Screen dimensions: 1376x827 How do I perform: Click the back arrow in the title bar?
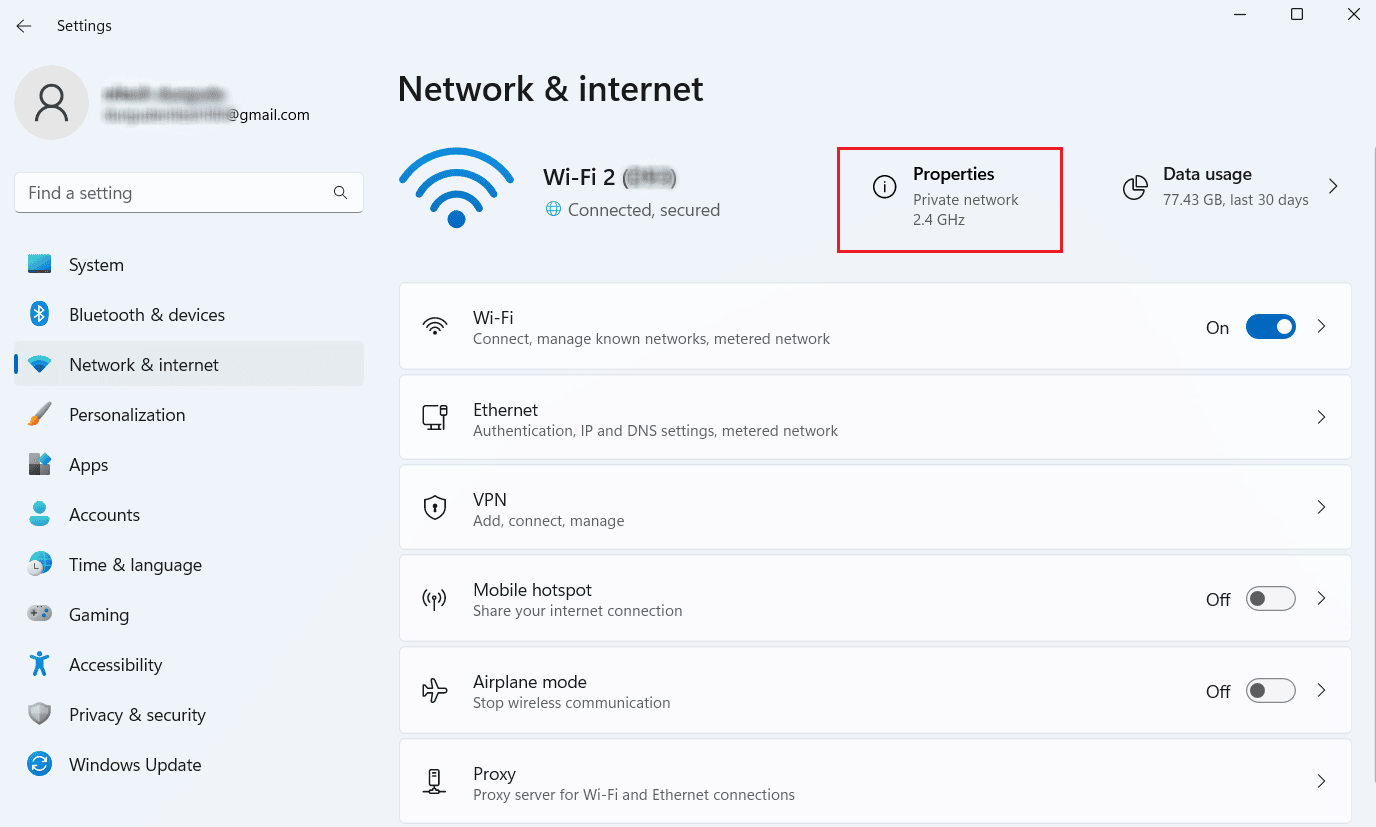click(23, 25)
